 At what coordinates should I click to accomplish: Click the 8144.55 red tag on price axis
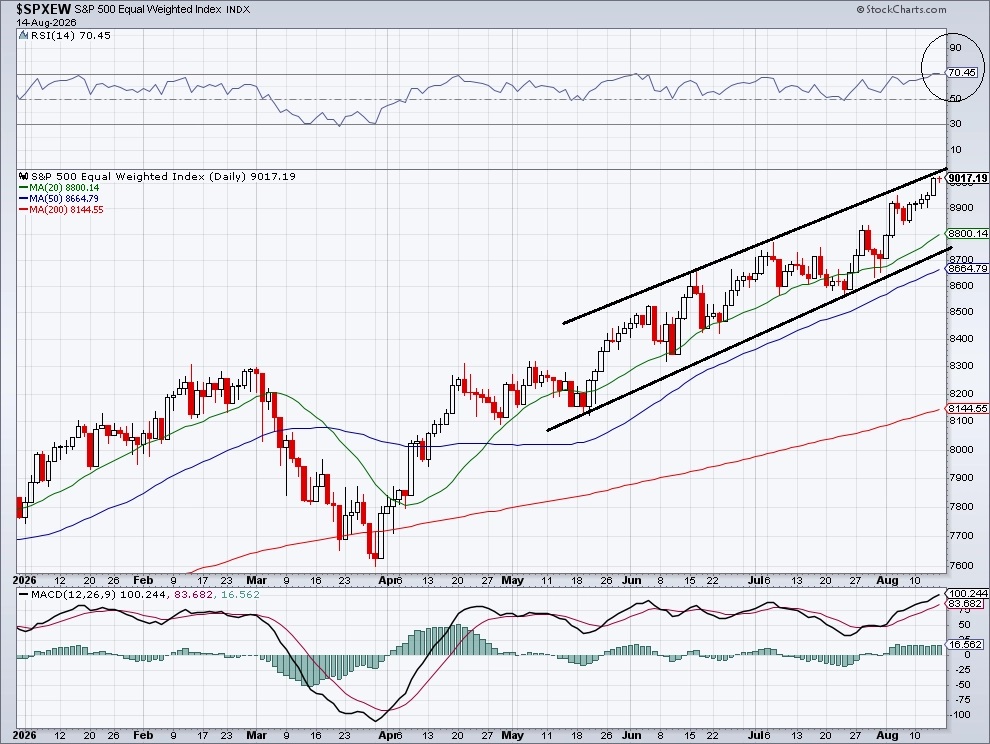[x=968, y=409]
